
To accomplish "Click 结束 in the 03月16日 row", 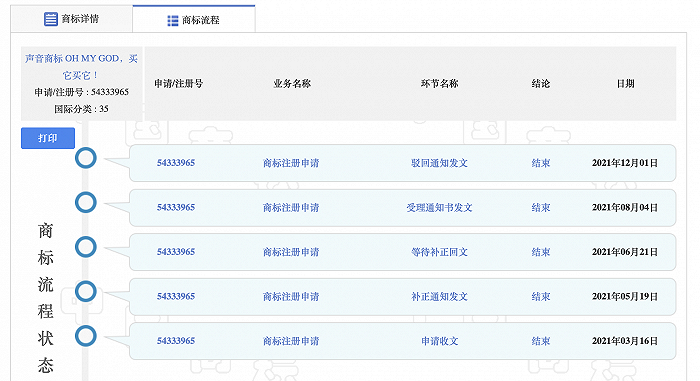I will tap(541, 341).
